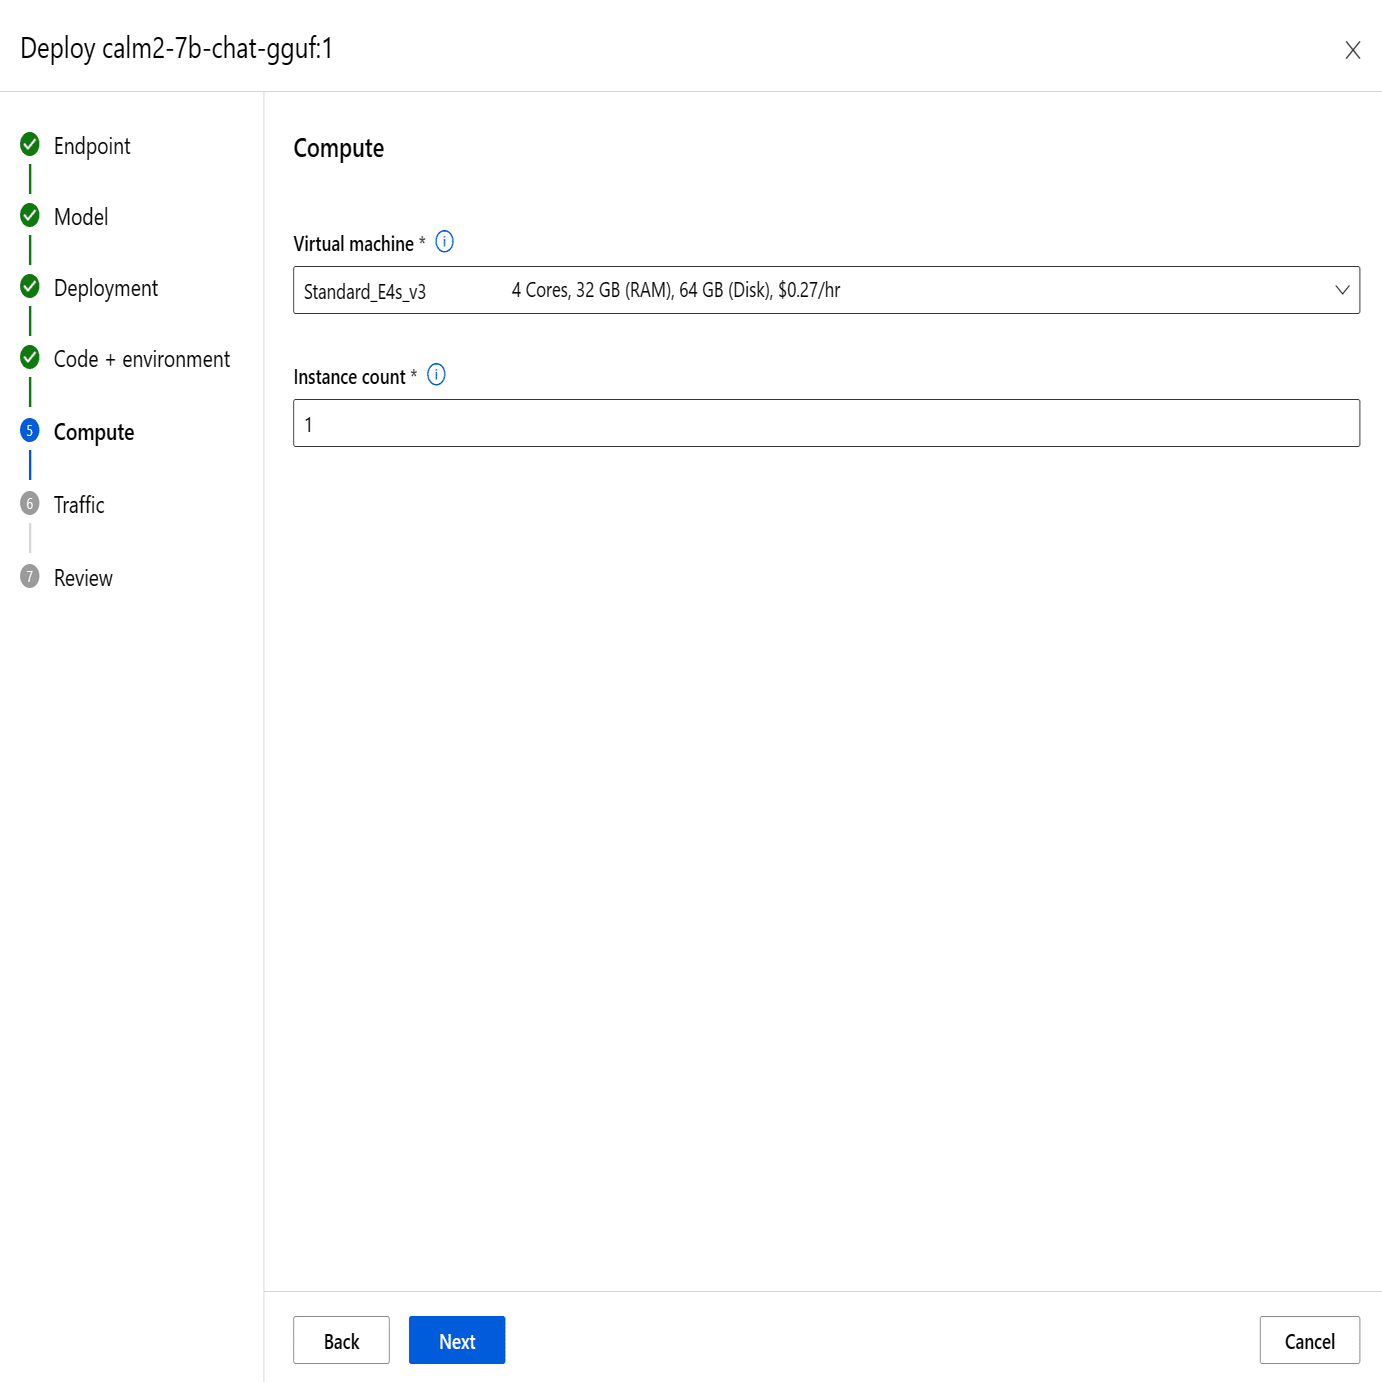This screenshot has height=1382, width=1382.
Task: Click the Instance count info icon
Action: [436, 375]
